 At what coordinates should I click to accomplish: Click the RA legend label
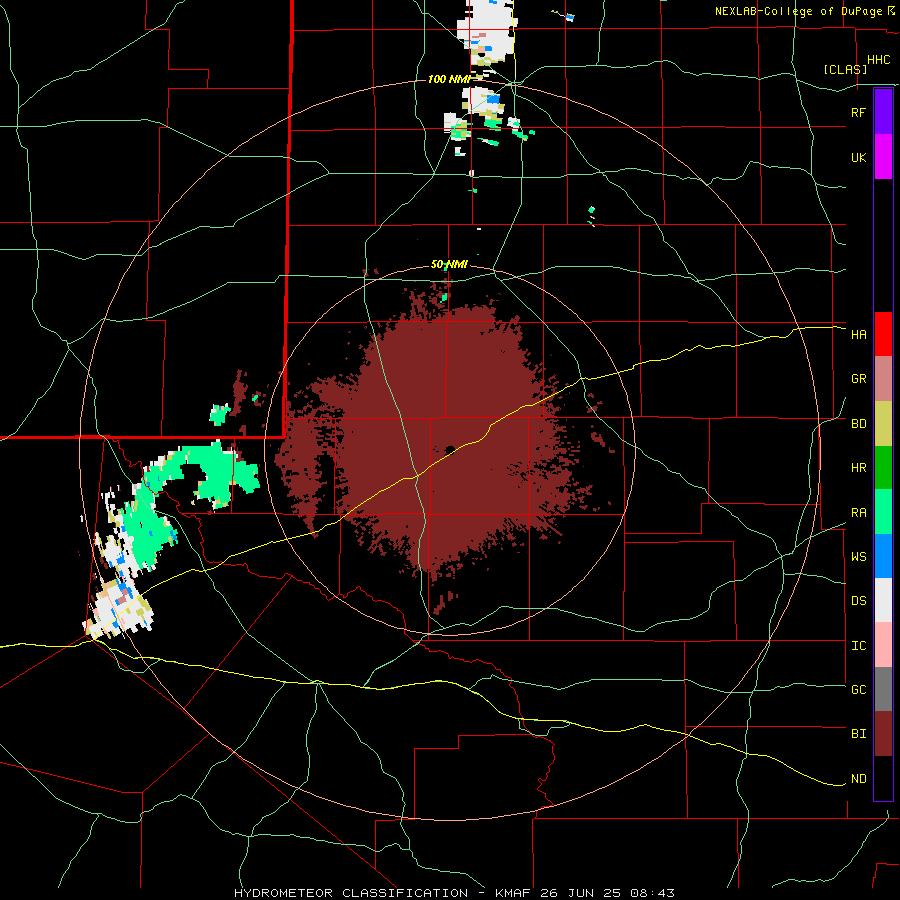pyautogui.click(x=858, y=513)
